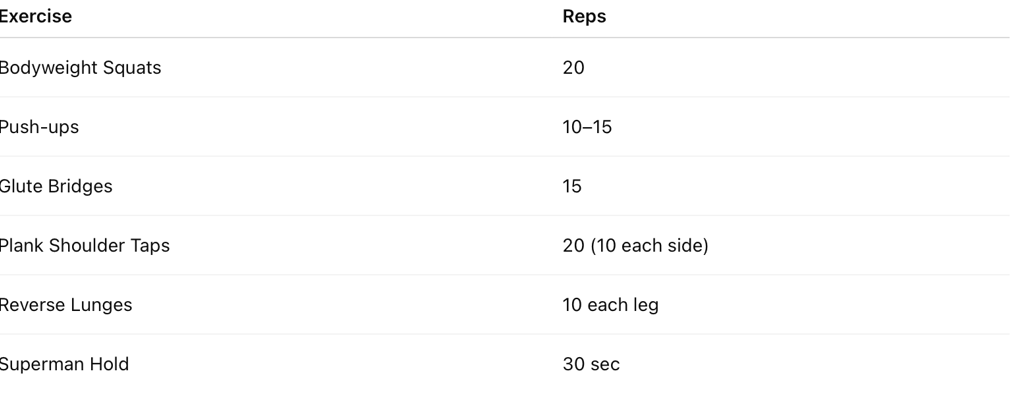Click the 10–15 reps value for Push-ups
The height and width of the screenshot is (394, 1024).
pyautogui.click(x=587, y=127)
